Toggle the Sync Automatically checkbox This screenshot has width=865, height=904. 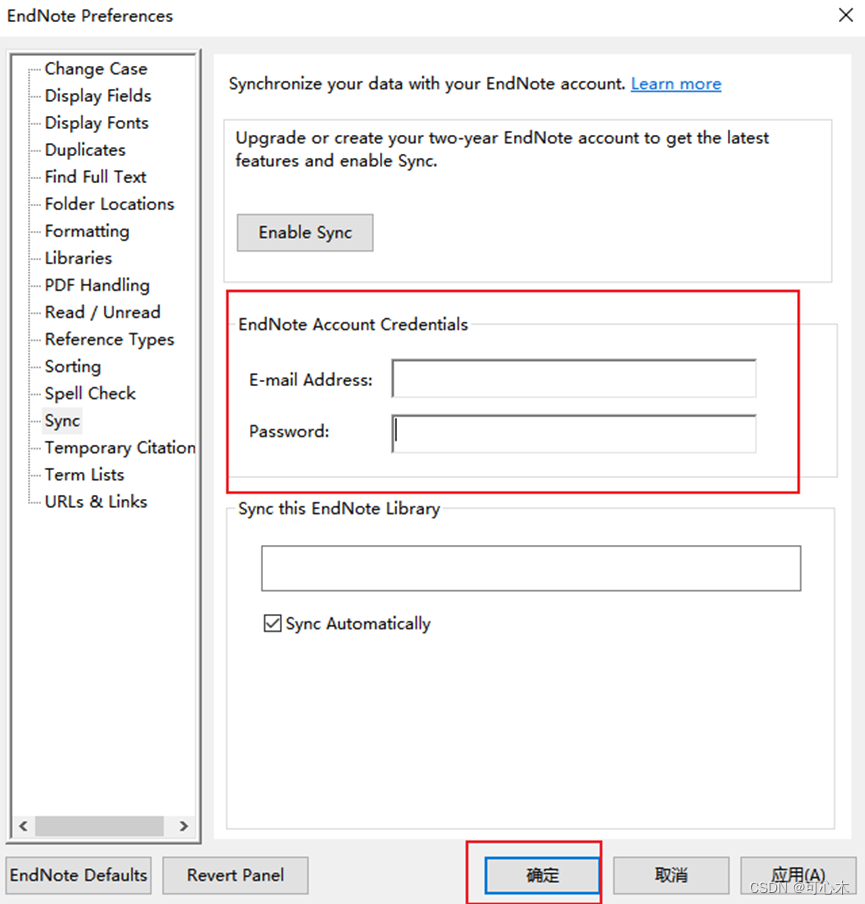point(272,623)
